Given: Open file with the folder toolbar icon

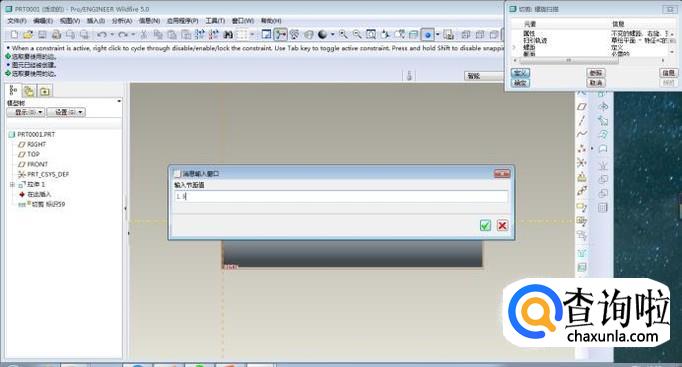Looking at the screenshot, I should (x=28, y=34).
